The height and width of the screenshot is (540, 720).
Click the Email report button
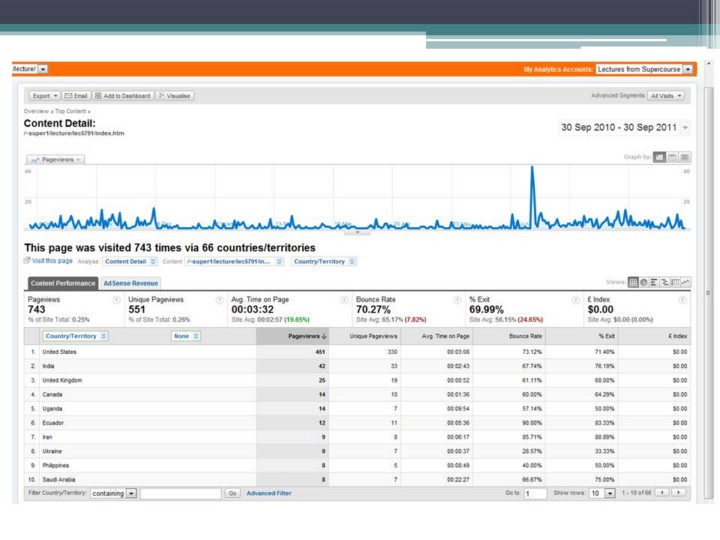(x=76, y=95)
